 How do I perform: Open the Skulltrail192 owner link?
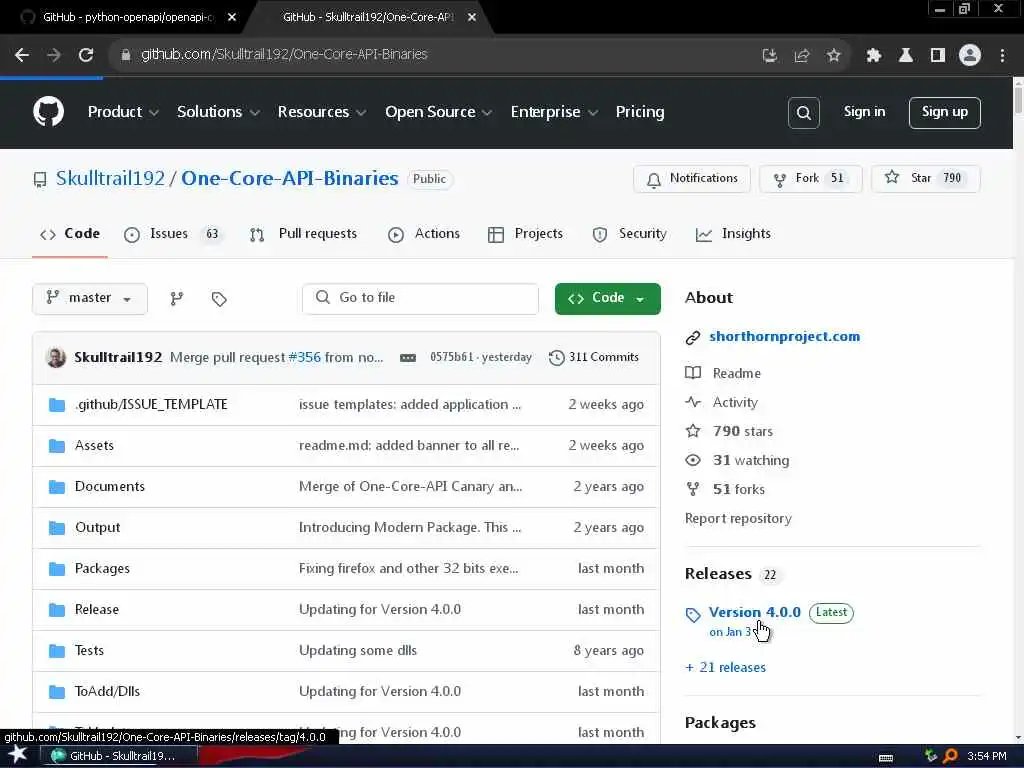(110, 178)
